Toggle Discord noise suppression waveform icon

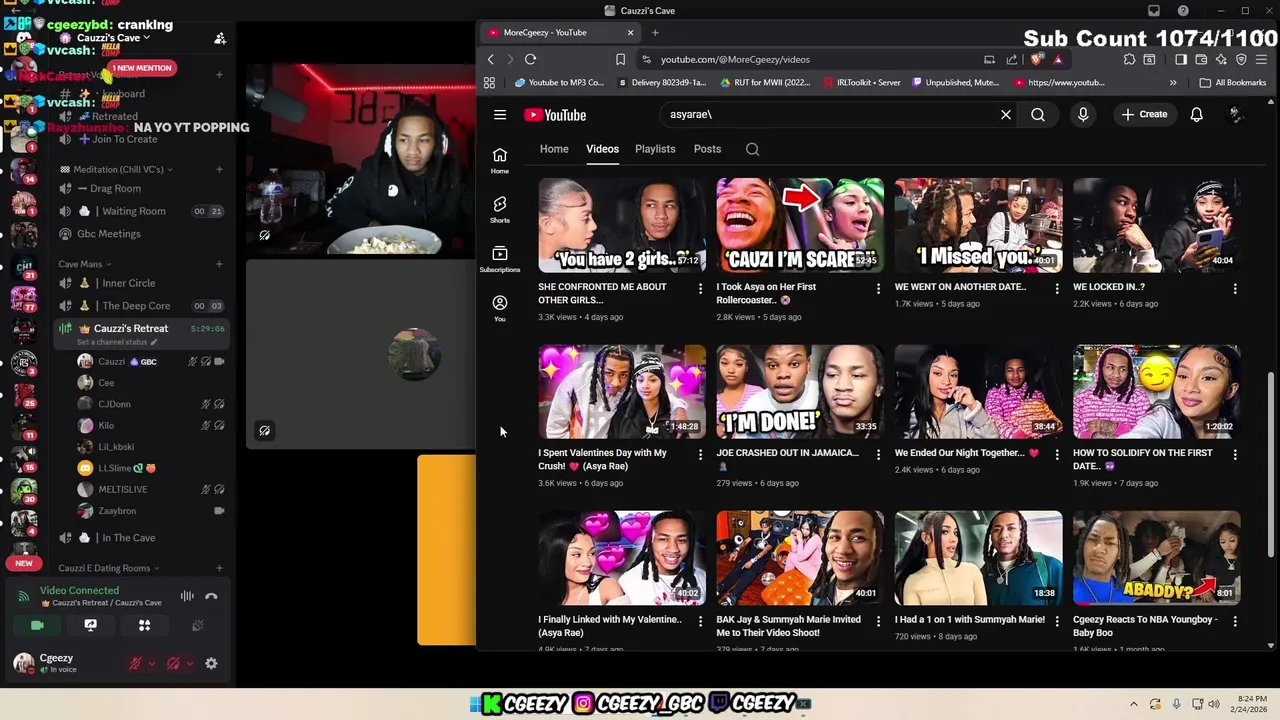point(187,596)
